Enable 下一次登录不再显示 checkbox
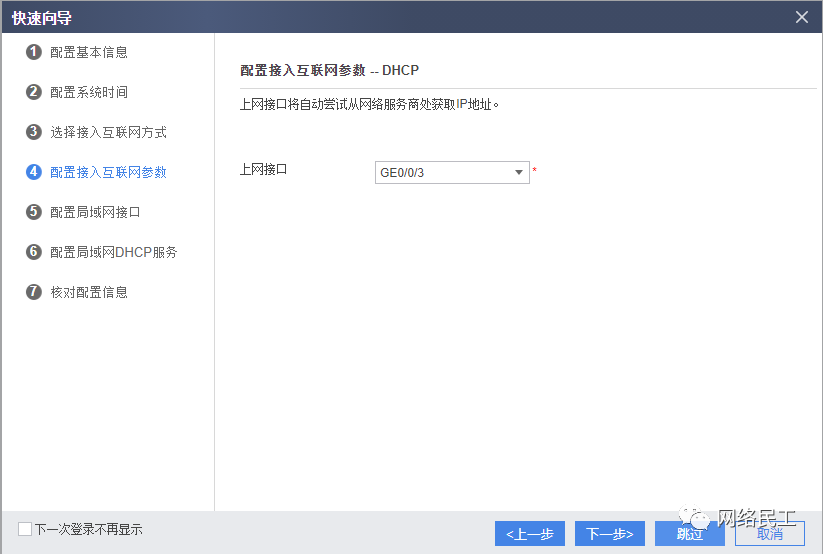 pyautogui.click(x=25, y=529)
